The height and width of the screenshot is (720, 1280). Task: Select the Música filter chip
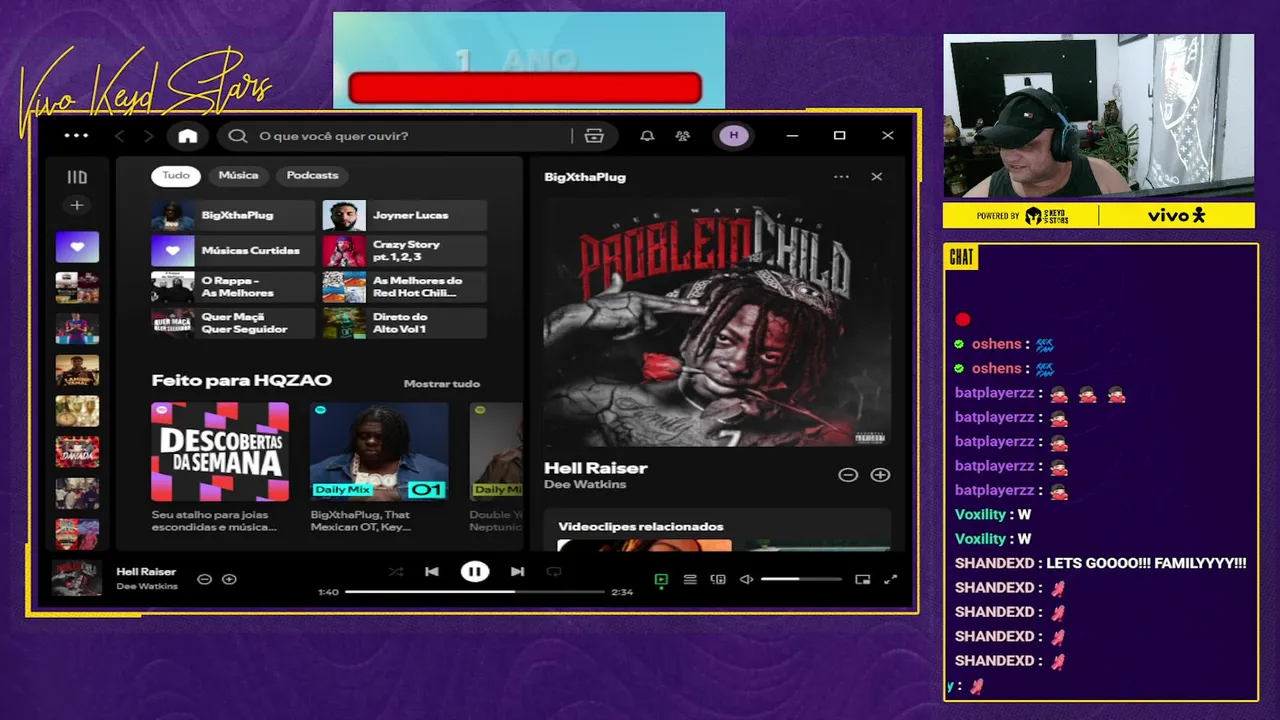click(238, 175)
